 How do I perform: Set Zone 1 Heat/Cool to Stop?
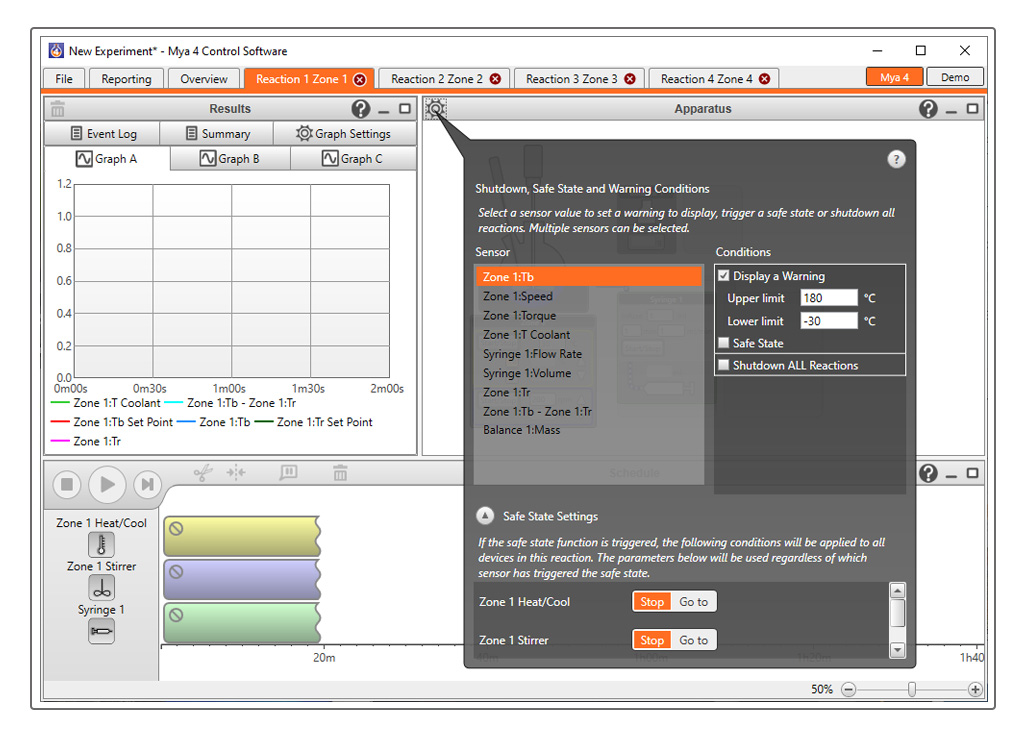(652, 601)
